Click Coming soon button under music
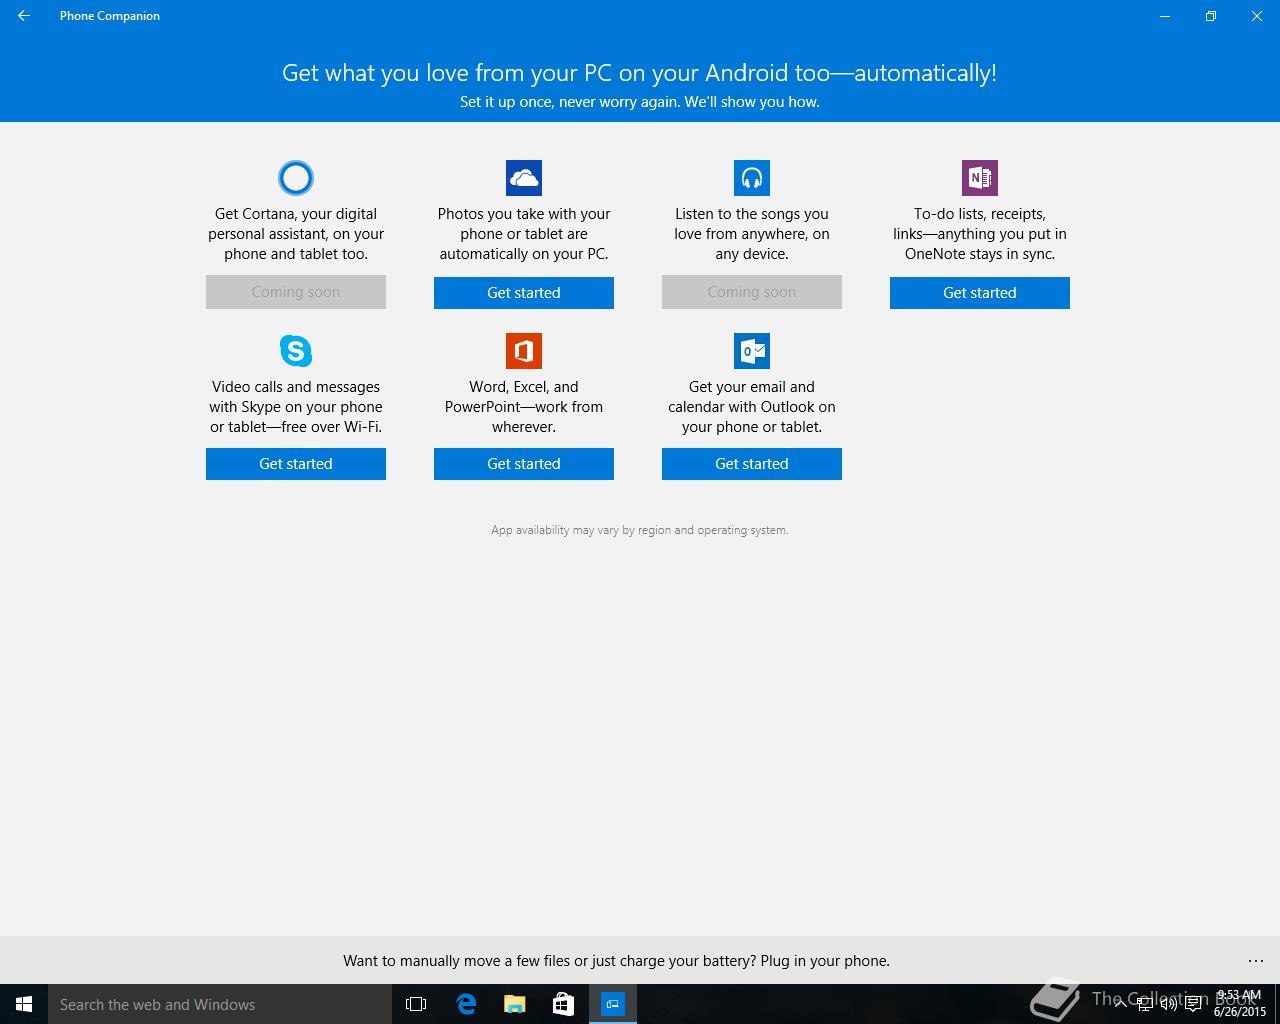Screen dimensions: 1280x1024 click(752, 293)
